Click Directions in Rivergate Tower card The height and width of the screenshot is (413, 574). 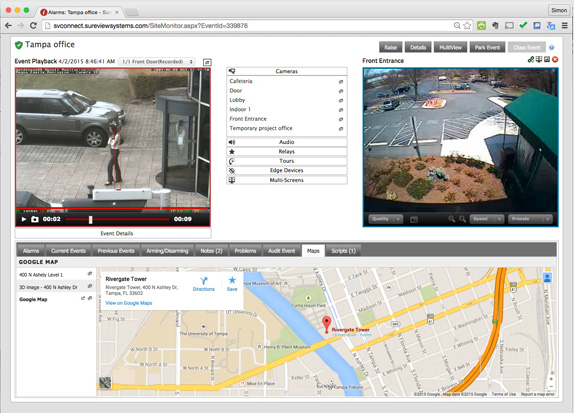point(204,284)
